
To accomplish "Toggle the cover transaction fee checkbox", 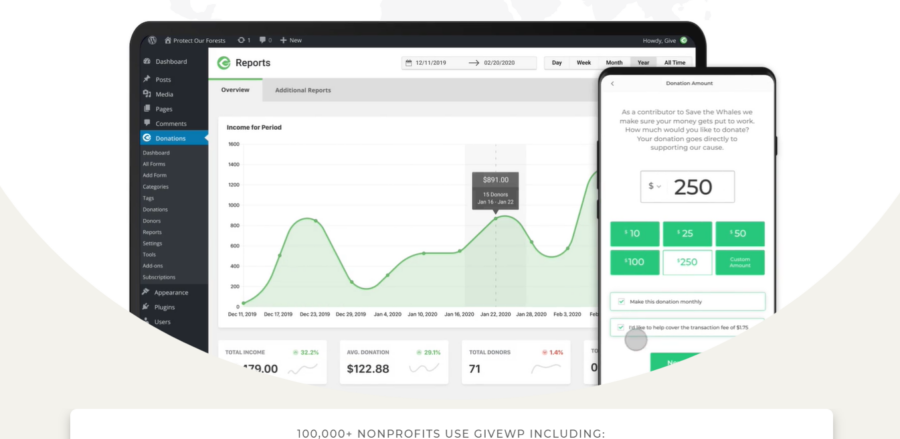I will 621,327.
